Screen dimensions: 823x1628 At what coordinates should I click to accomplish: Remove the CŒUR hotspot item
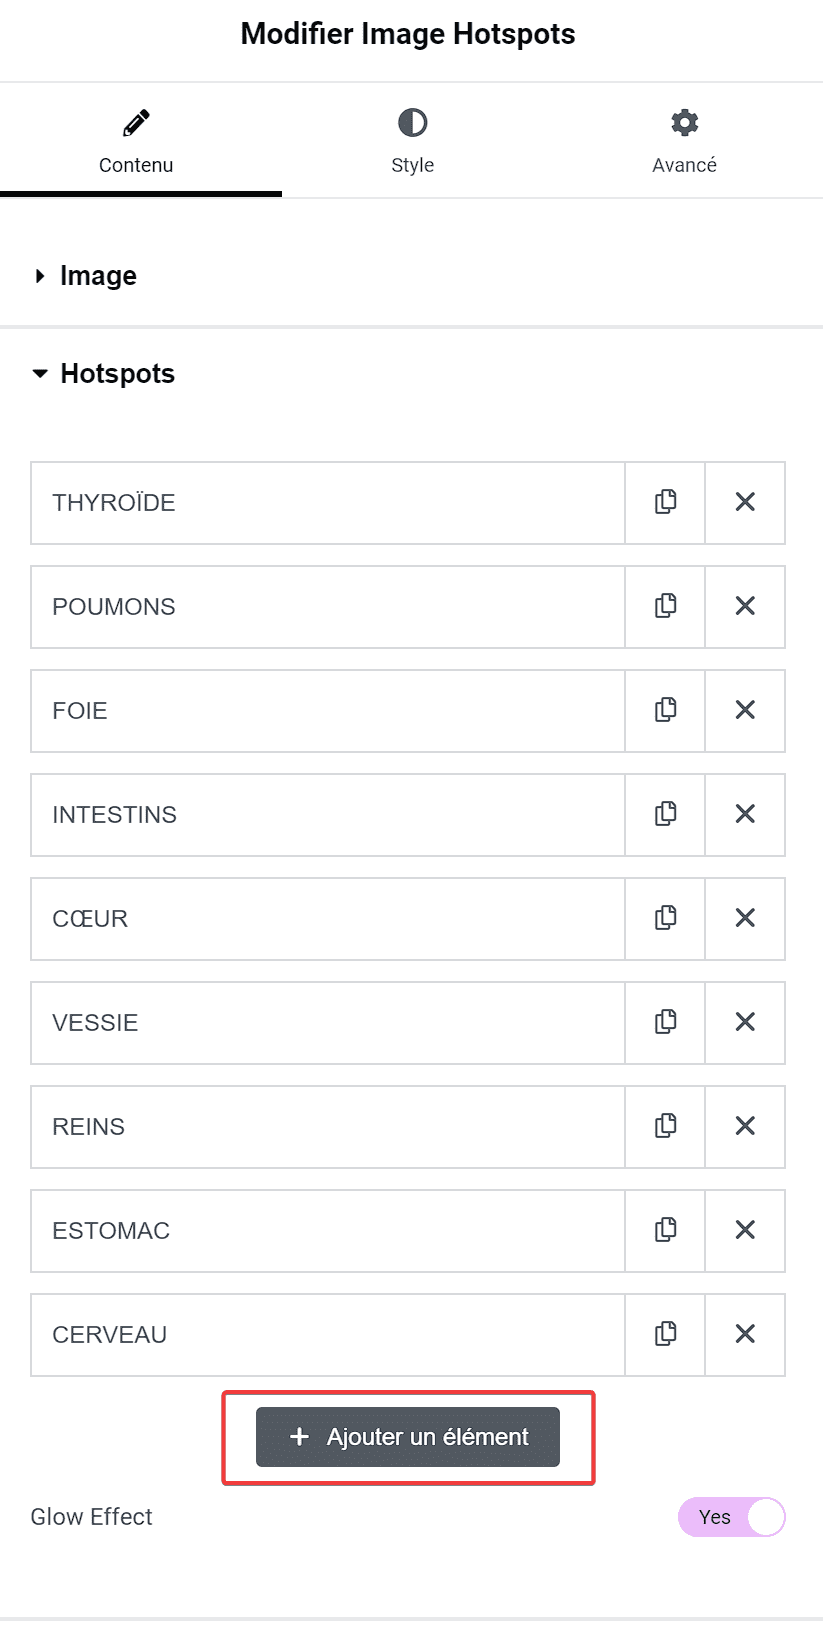point(745,918)
